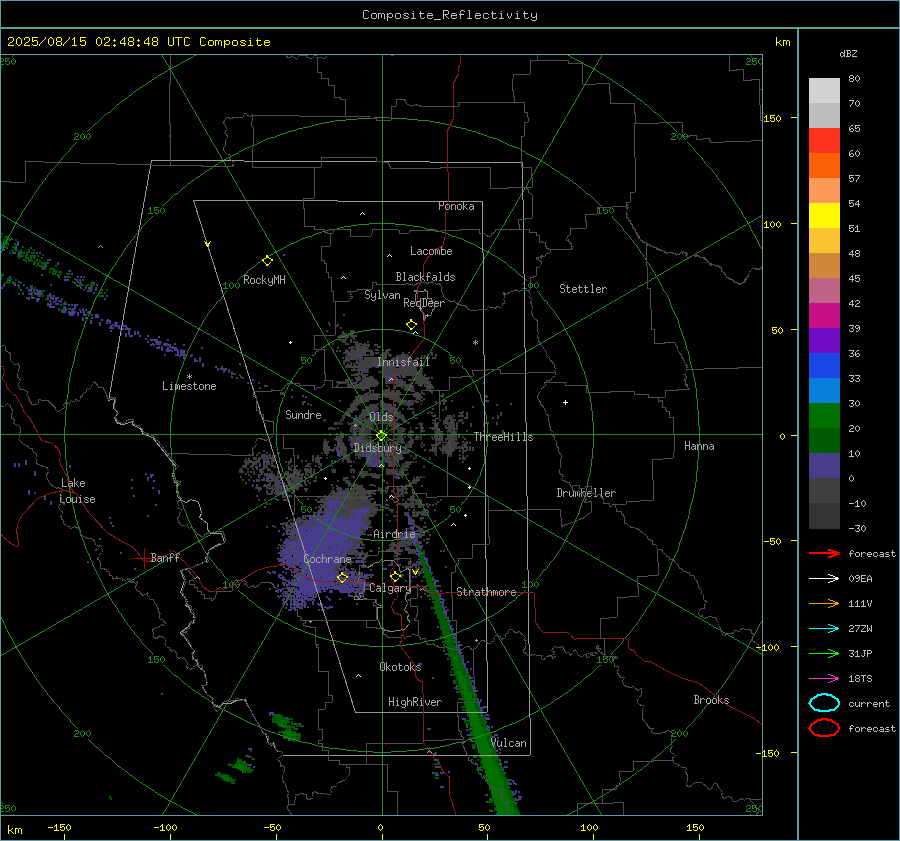The height and width of the screenshot is (841, 900).
Task: Click the asterisk marker east of Innisfail
Action: click(475, 343)
